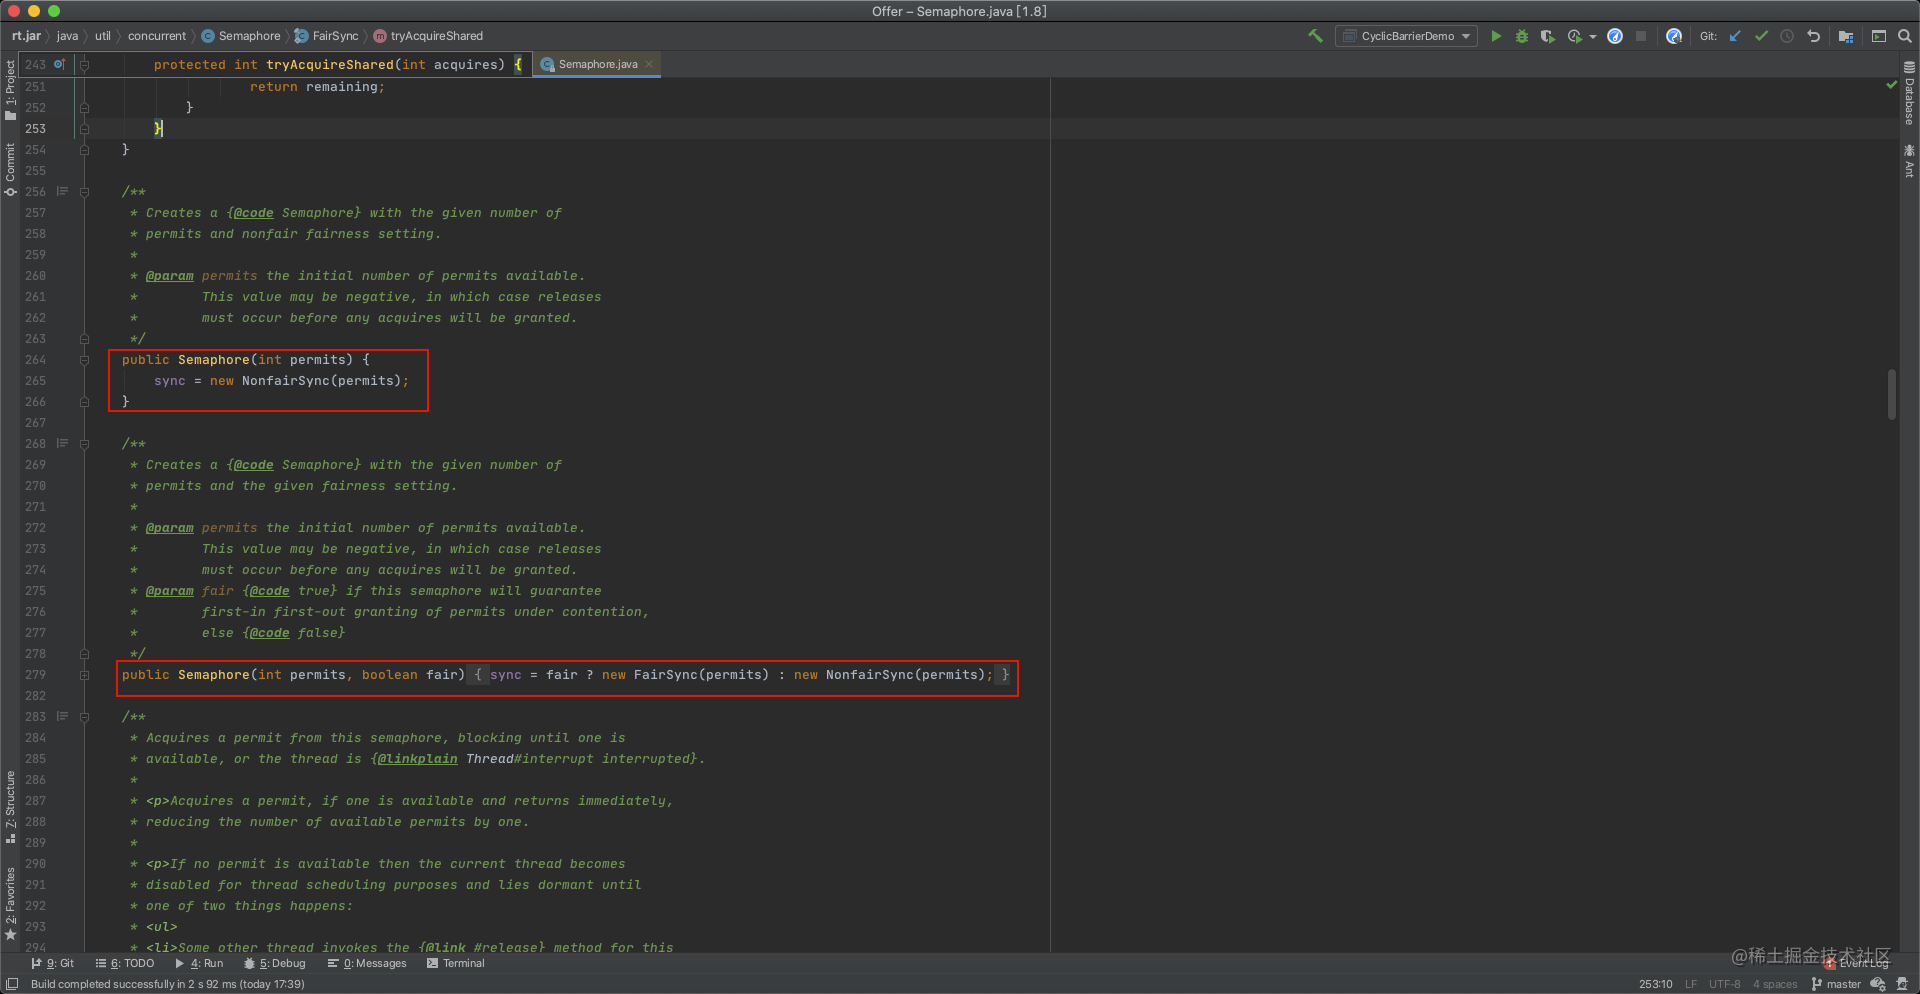Click the concurrent breadcrumb segment
The height and width of the screenshot is (994, 1920).
coord(157,36)
